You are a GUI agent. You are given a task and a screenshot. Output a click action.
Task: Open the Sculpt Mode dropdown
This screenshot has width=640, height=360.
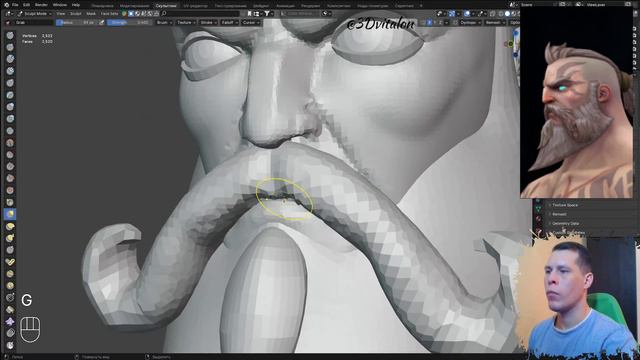pos(34,13)
